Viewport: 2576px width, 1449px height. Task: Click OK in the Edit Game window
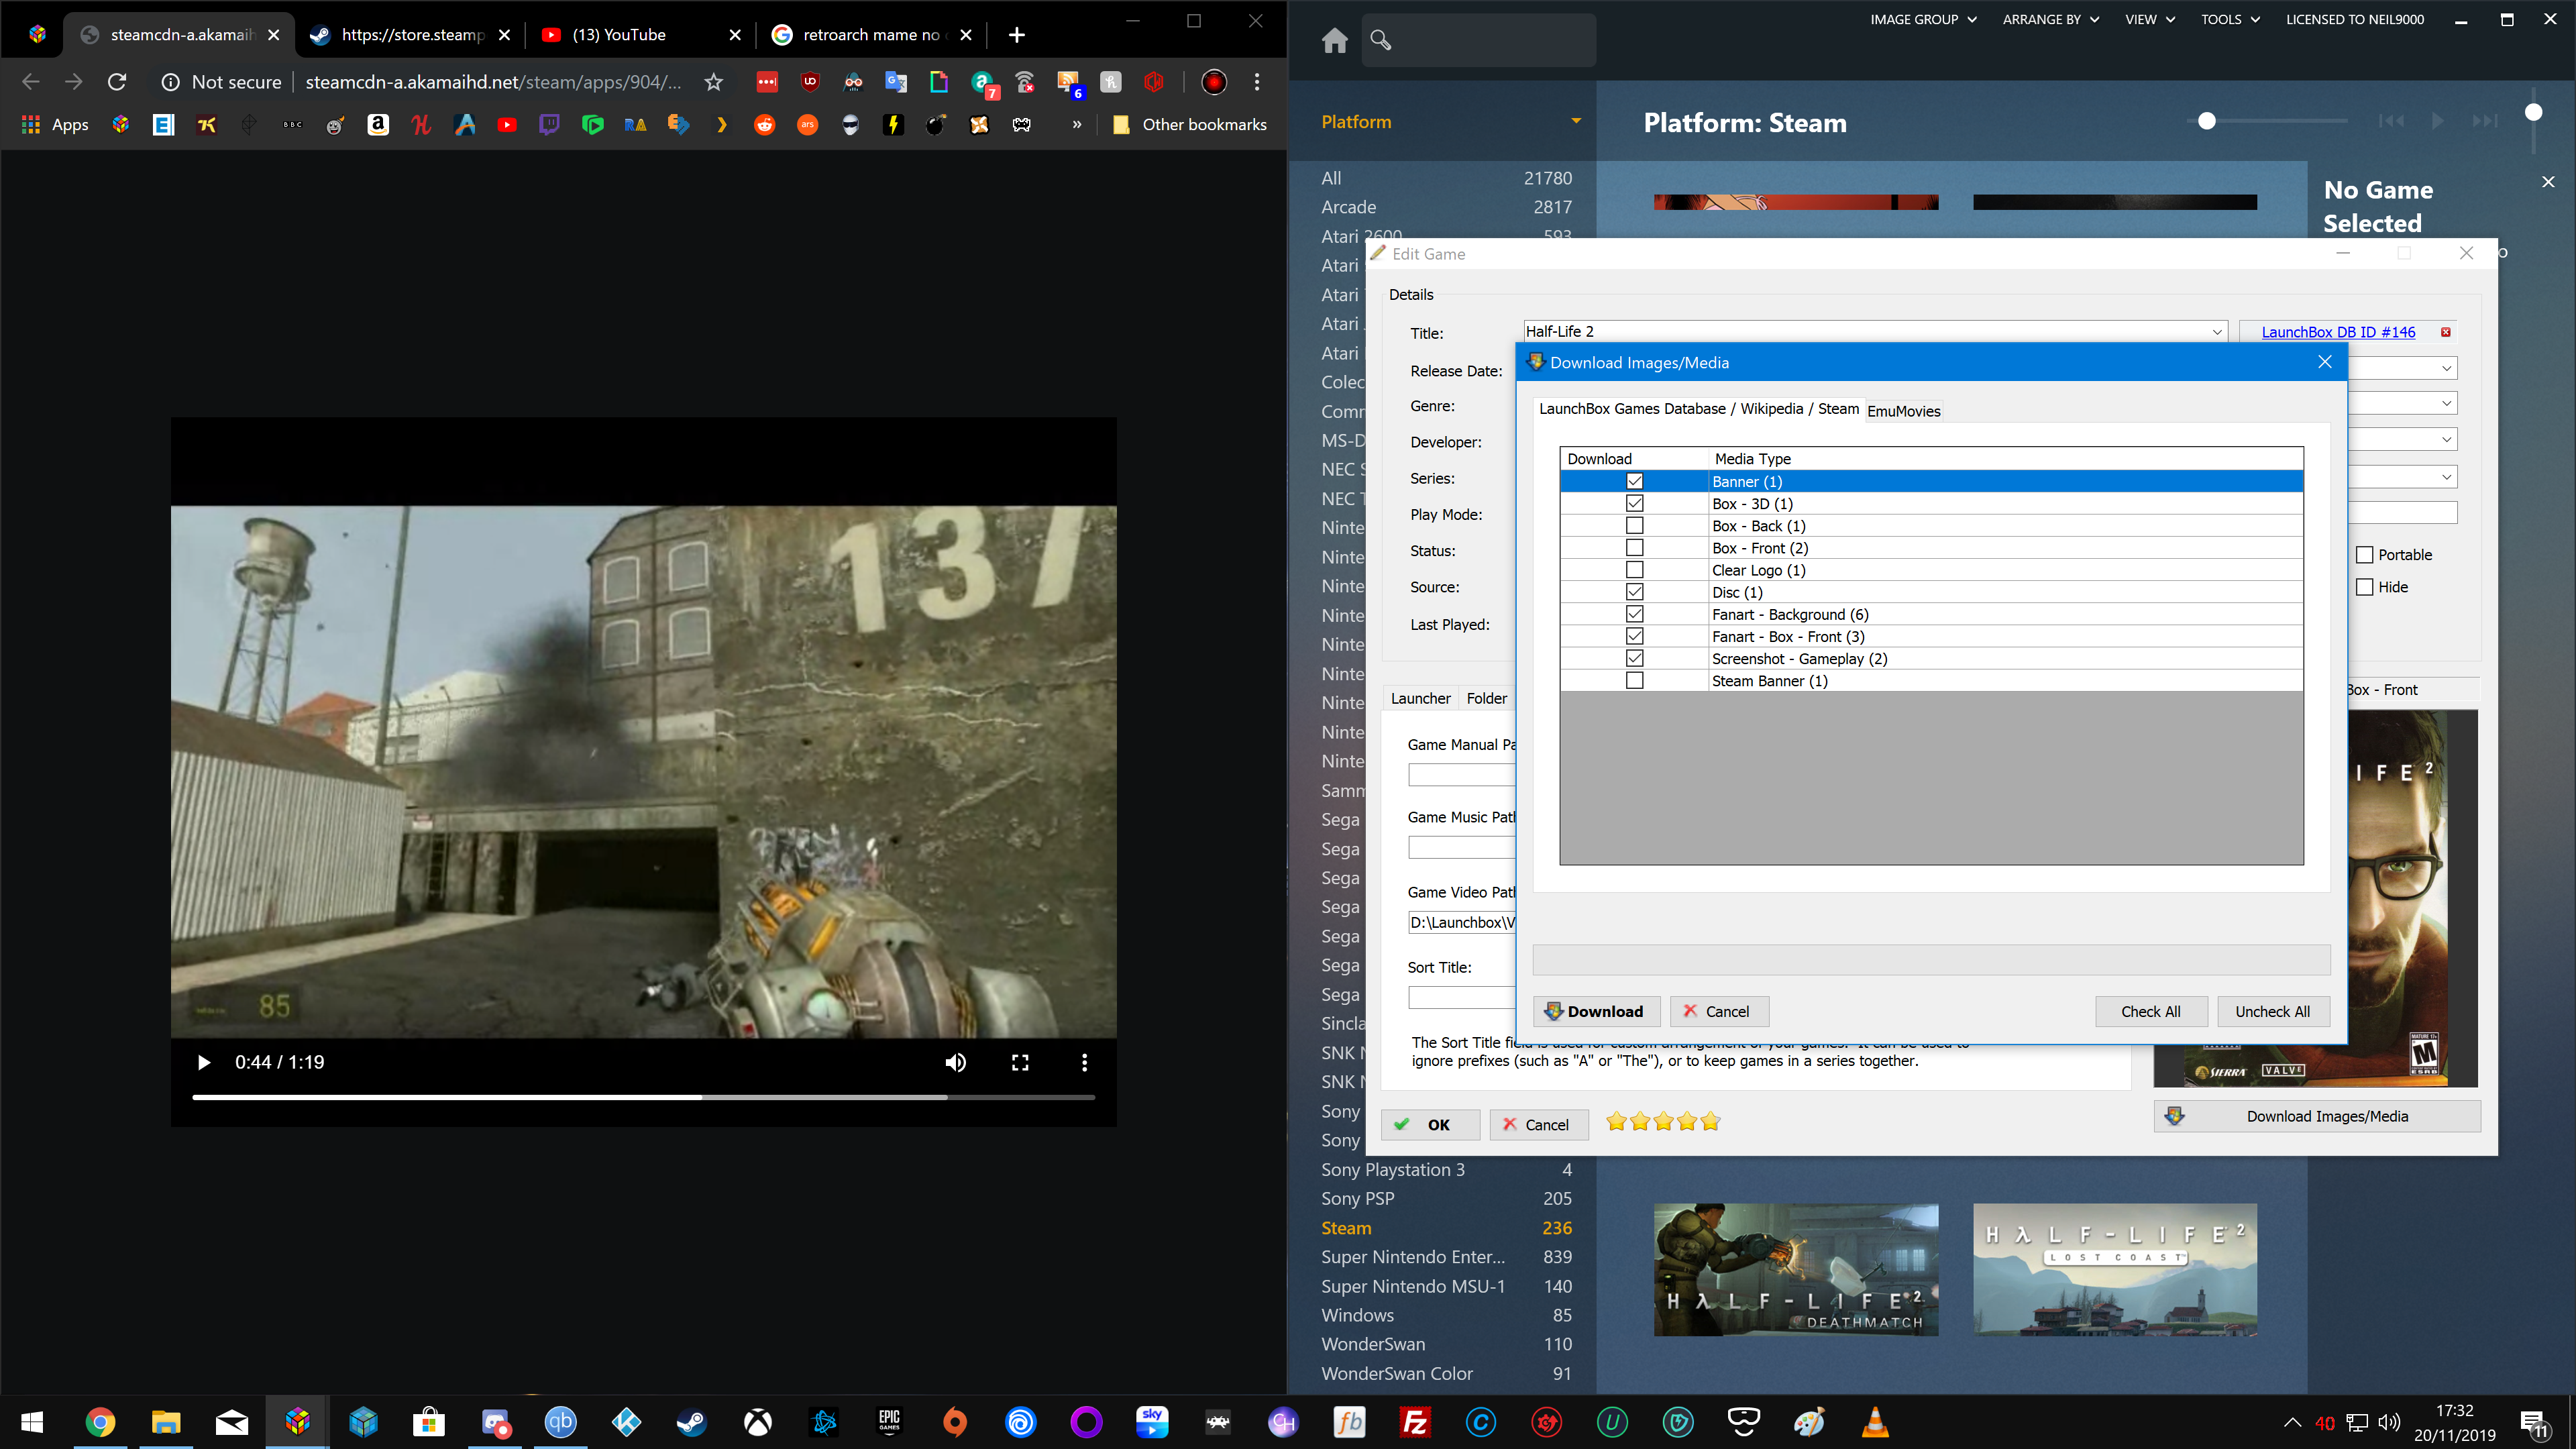[1430, 1125]
